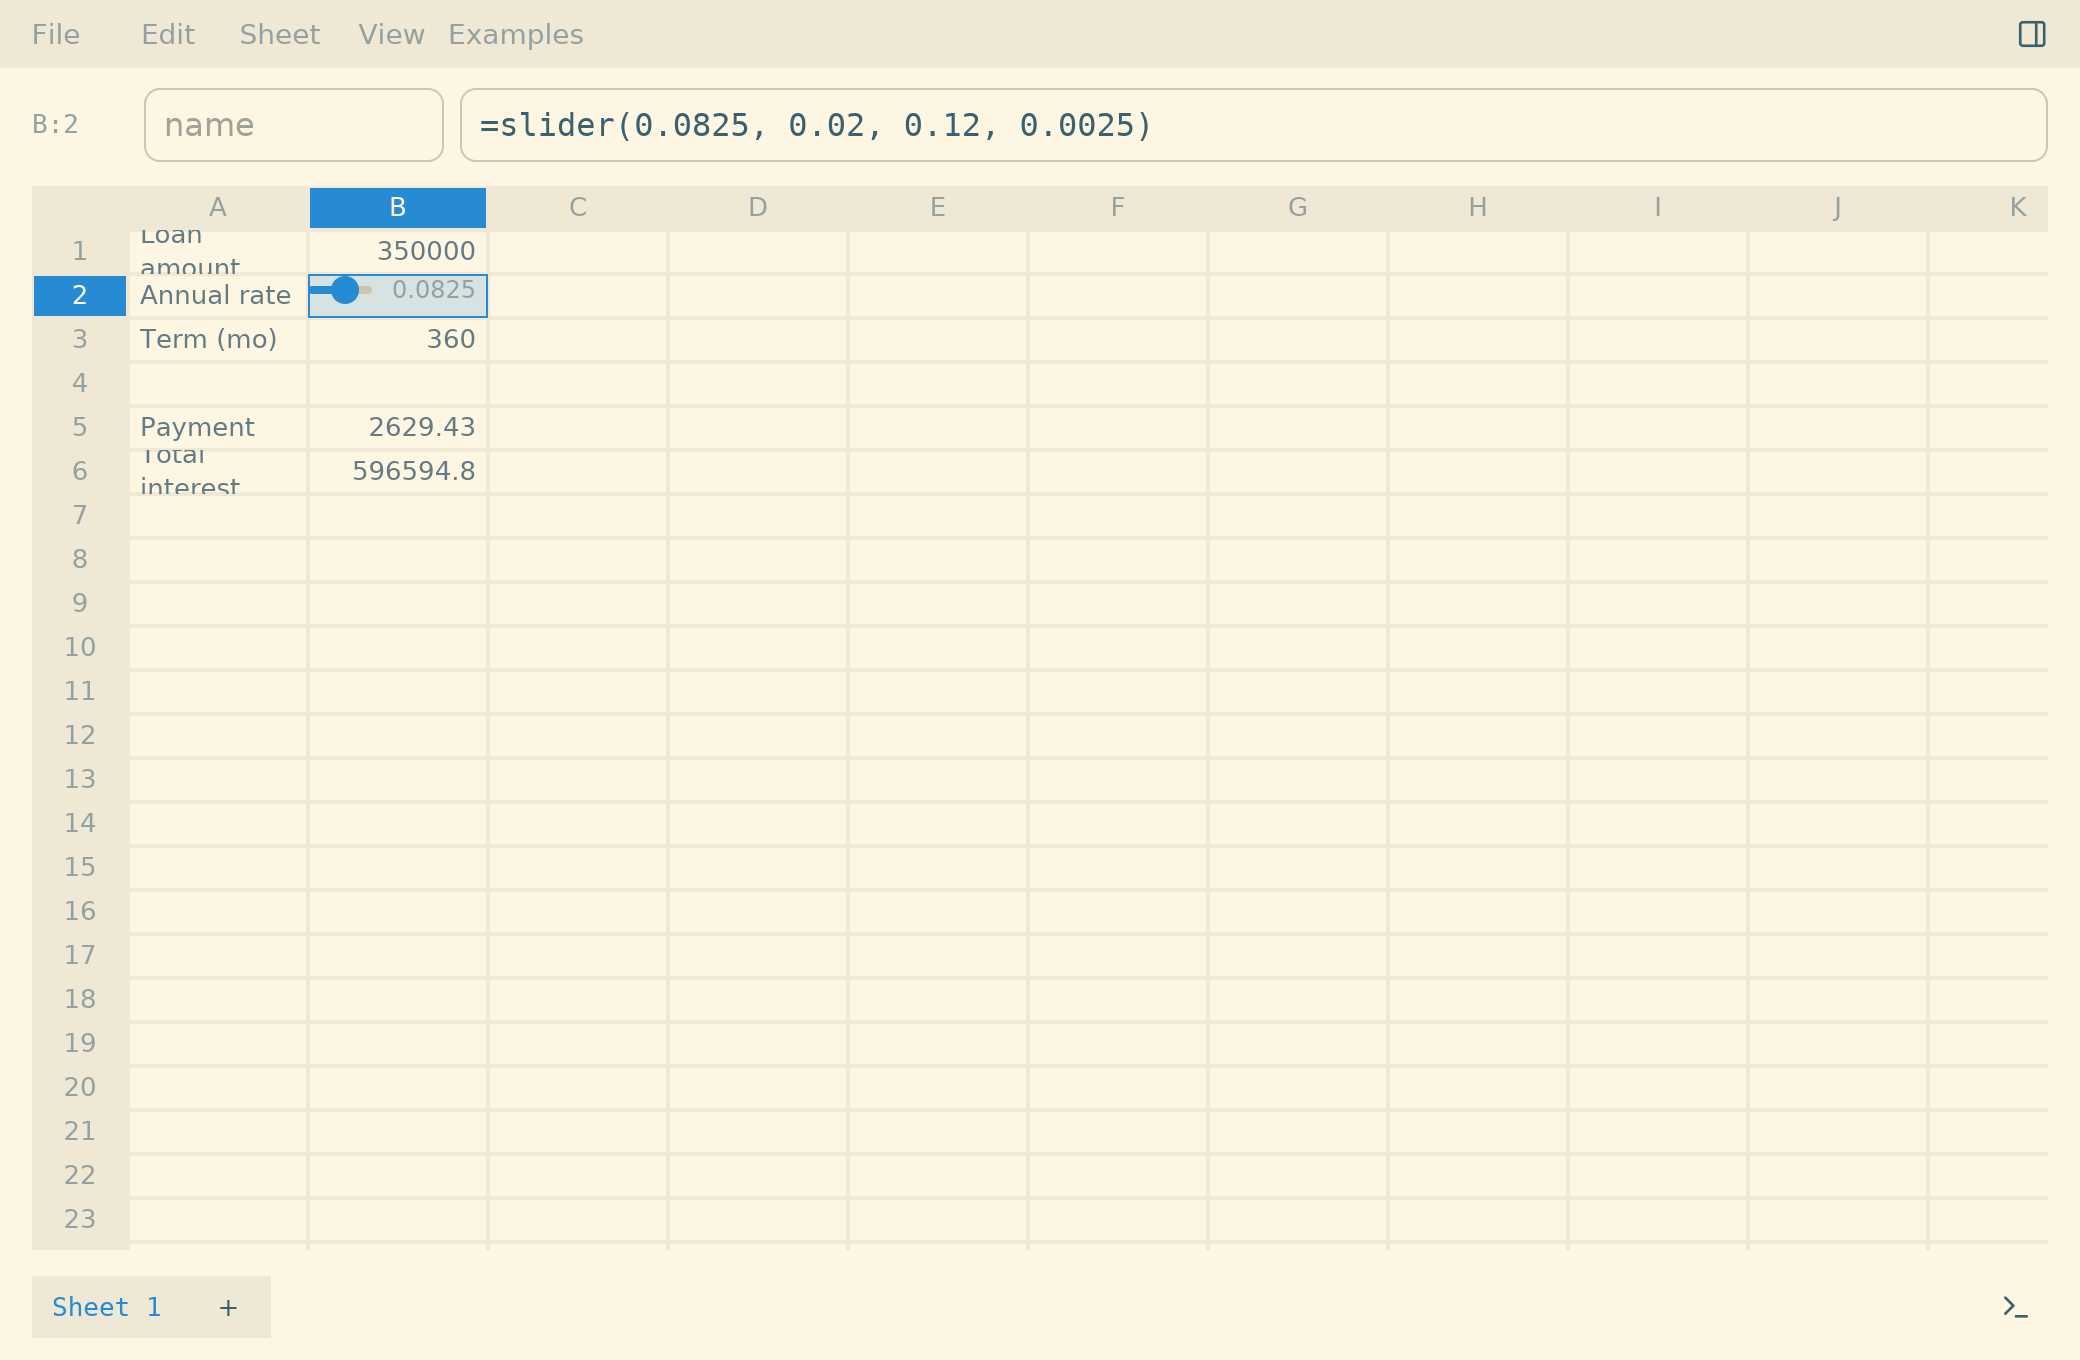Select column C header
The image size is (2080, 1360).
coord(578,208)
